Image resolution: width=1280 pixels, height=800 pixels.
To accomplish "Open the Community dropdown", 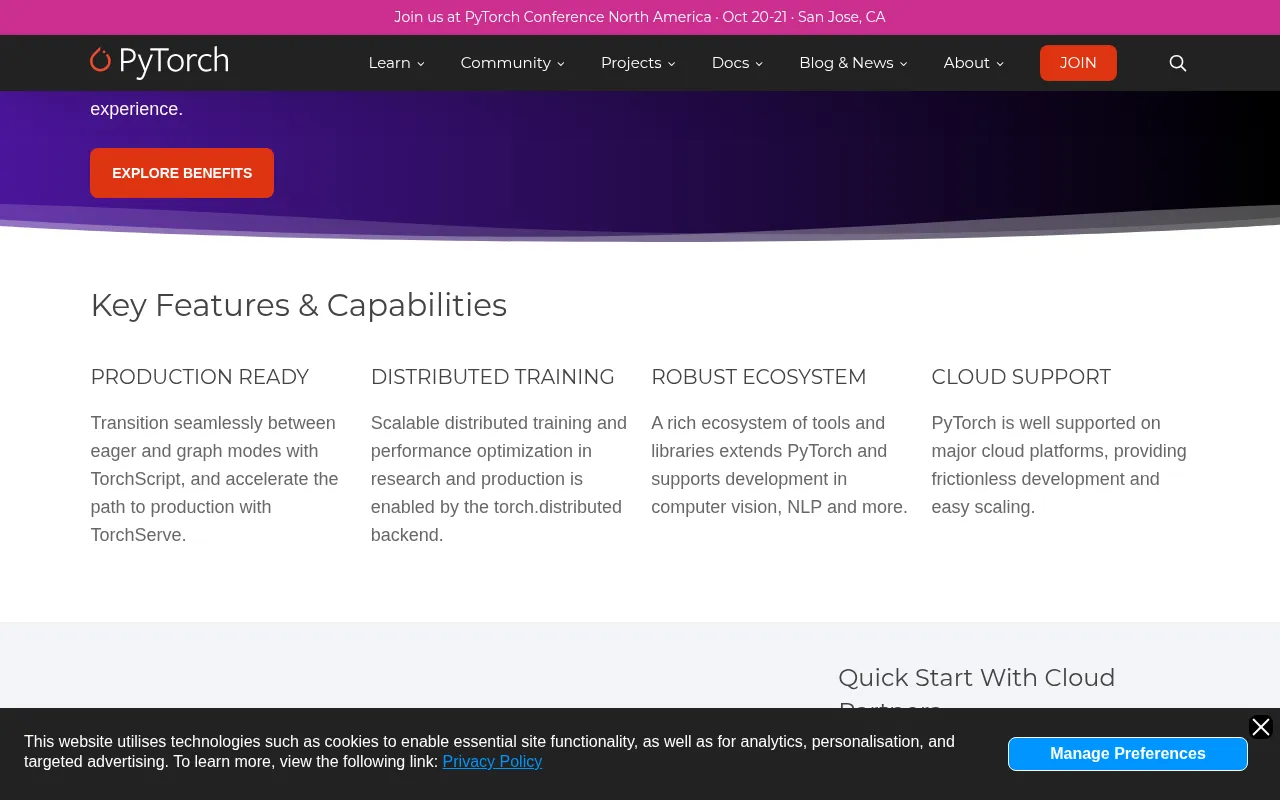I will 513,63.
